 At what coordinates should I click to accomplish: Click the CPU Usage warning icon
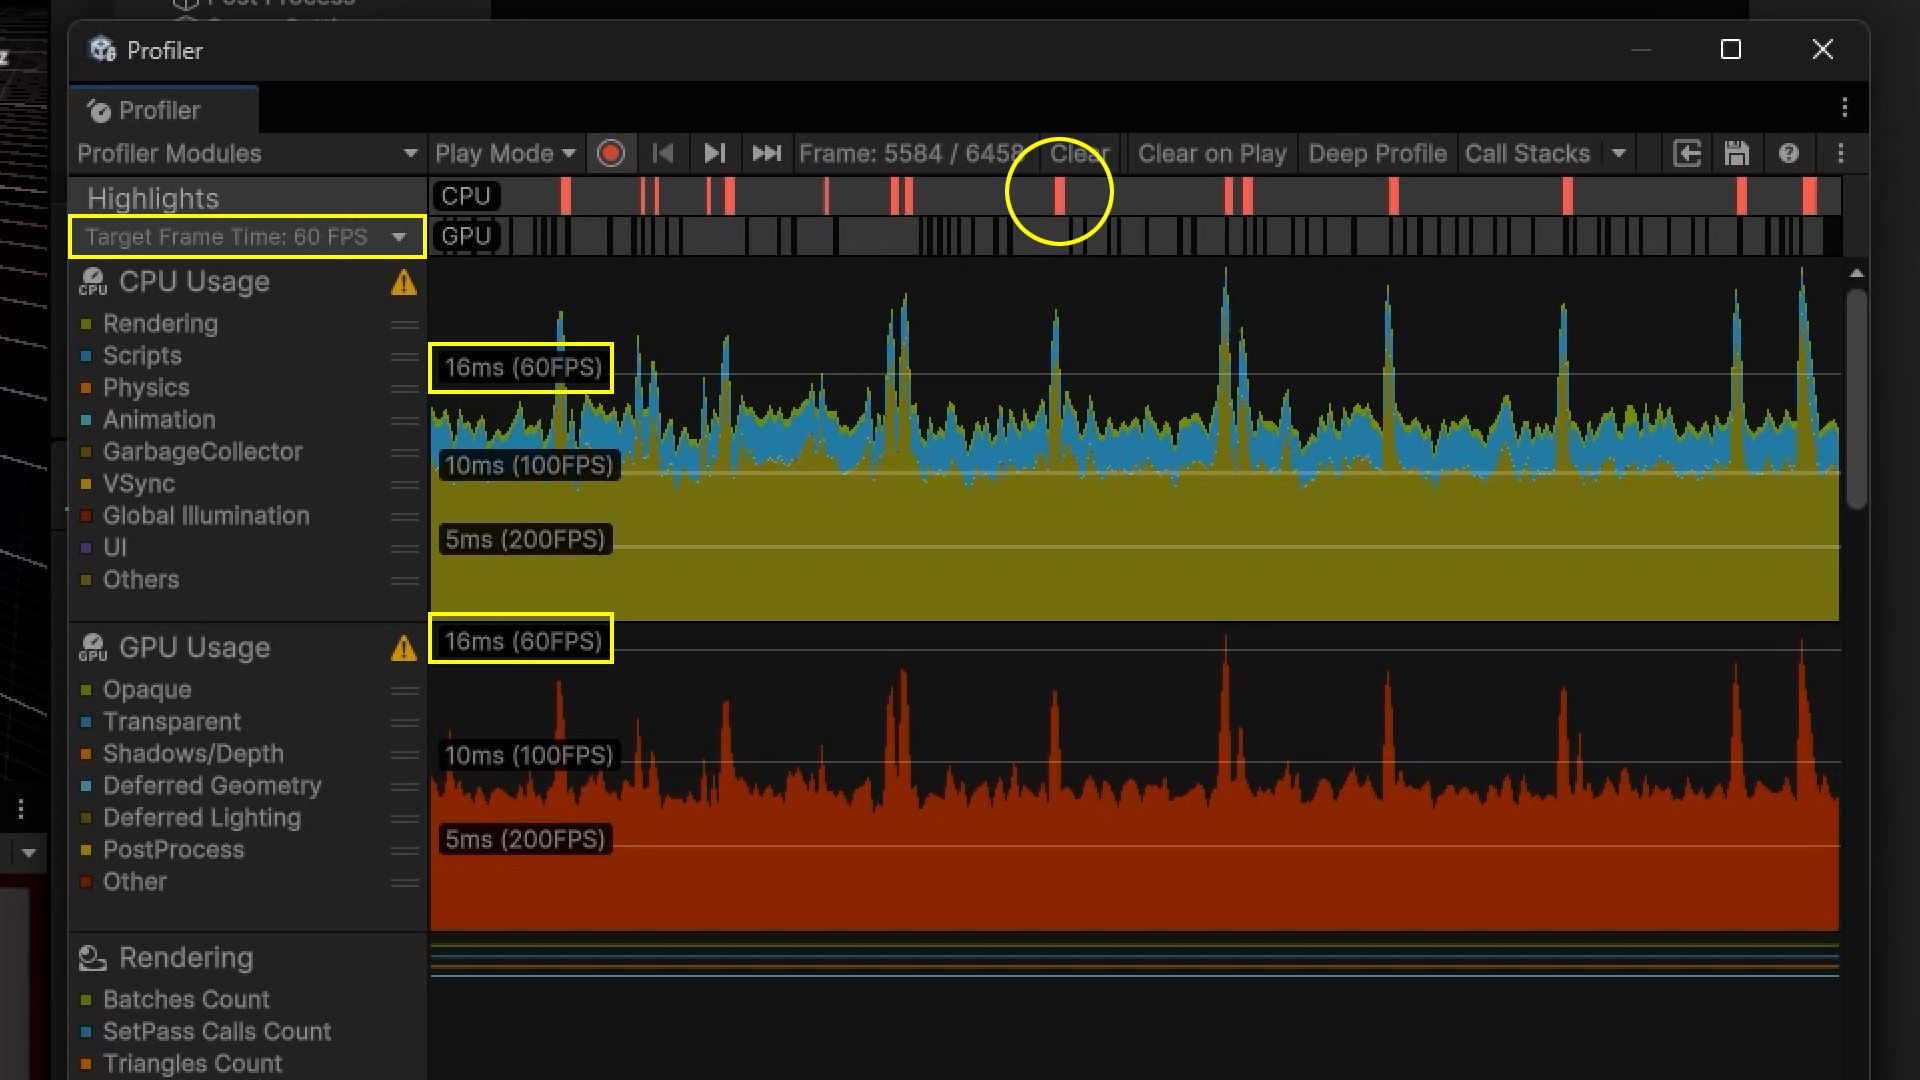pos(404,283)
